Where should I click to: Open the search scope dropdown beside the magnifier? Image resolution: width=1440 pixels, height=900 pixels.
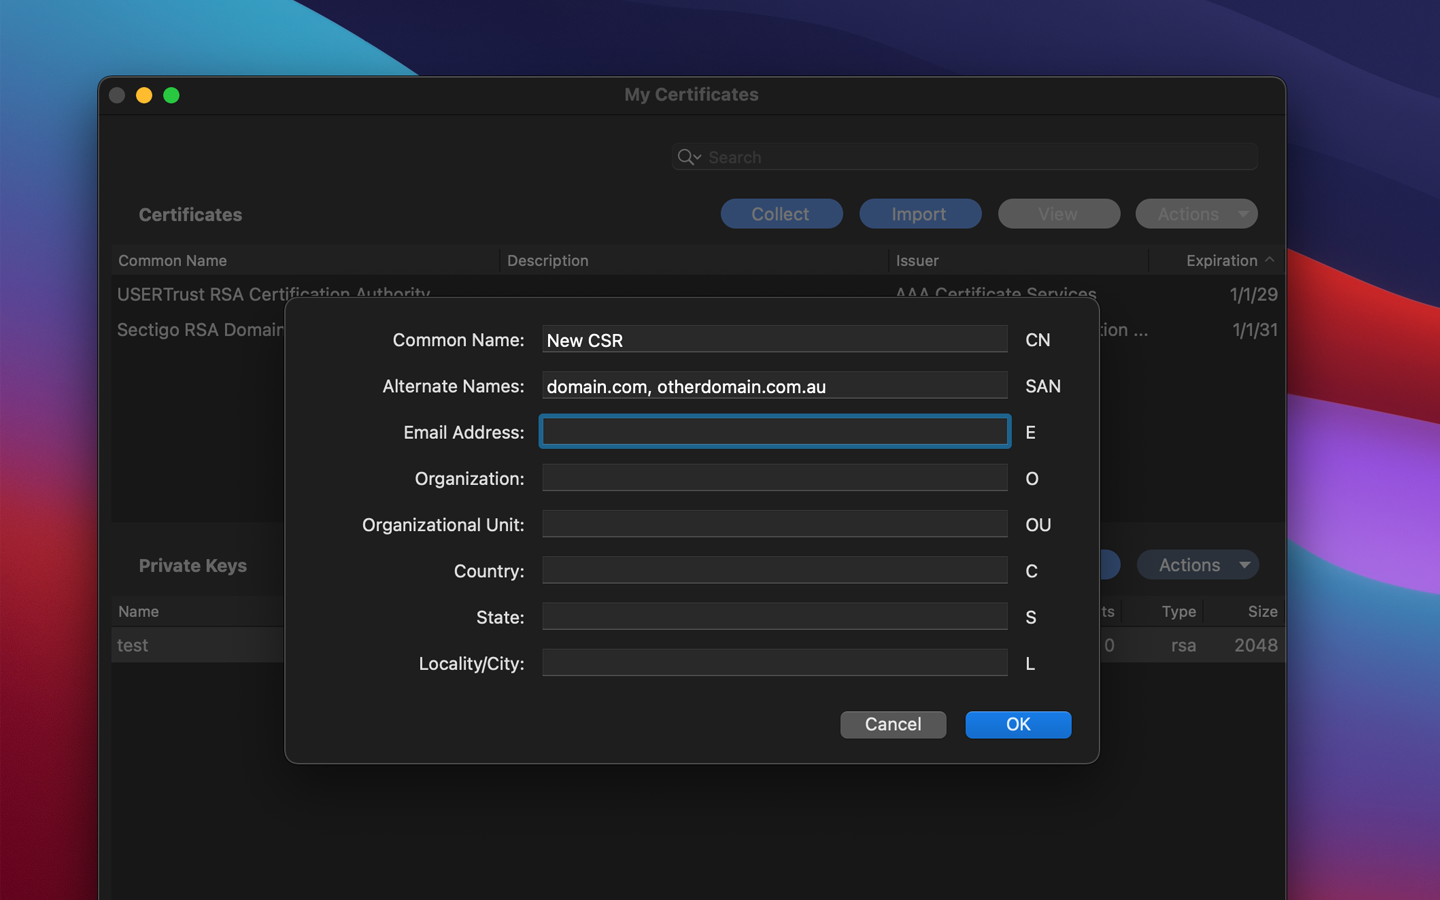coord(696,157)
